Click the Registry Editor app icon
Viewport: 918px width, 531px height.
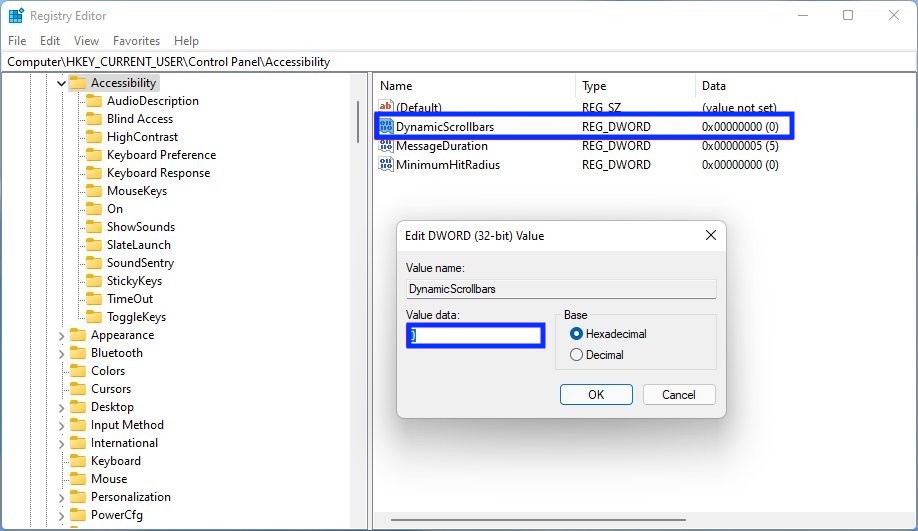[16, 15]
